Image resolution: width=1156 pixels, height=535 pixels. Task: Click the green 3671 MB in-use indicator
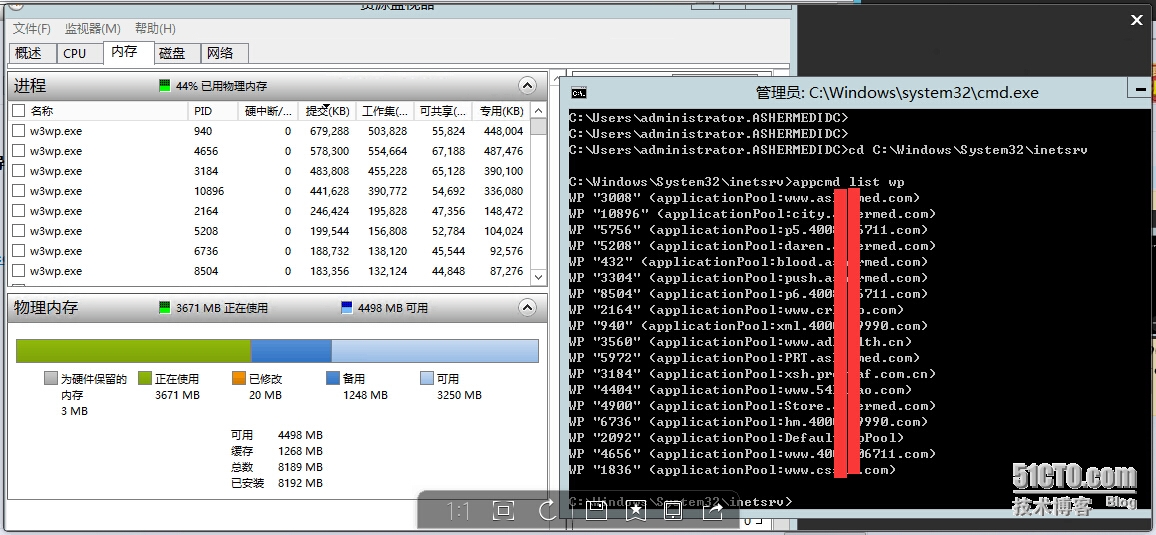pyautogui.click(x=165, y=307)
